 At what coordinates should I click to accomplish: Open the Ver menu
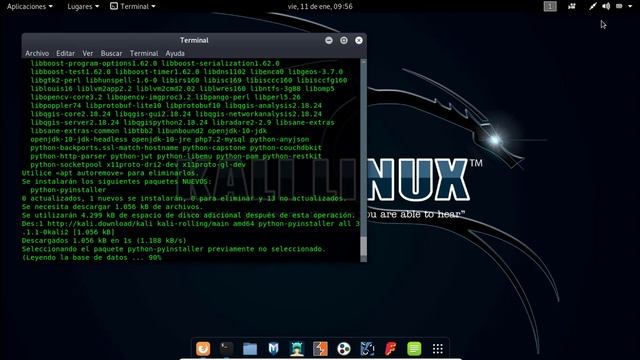point(87,53)
